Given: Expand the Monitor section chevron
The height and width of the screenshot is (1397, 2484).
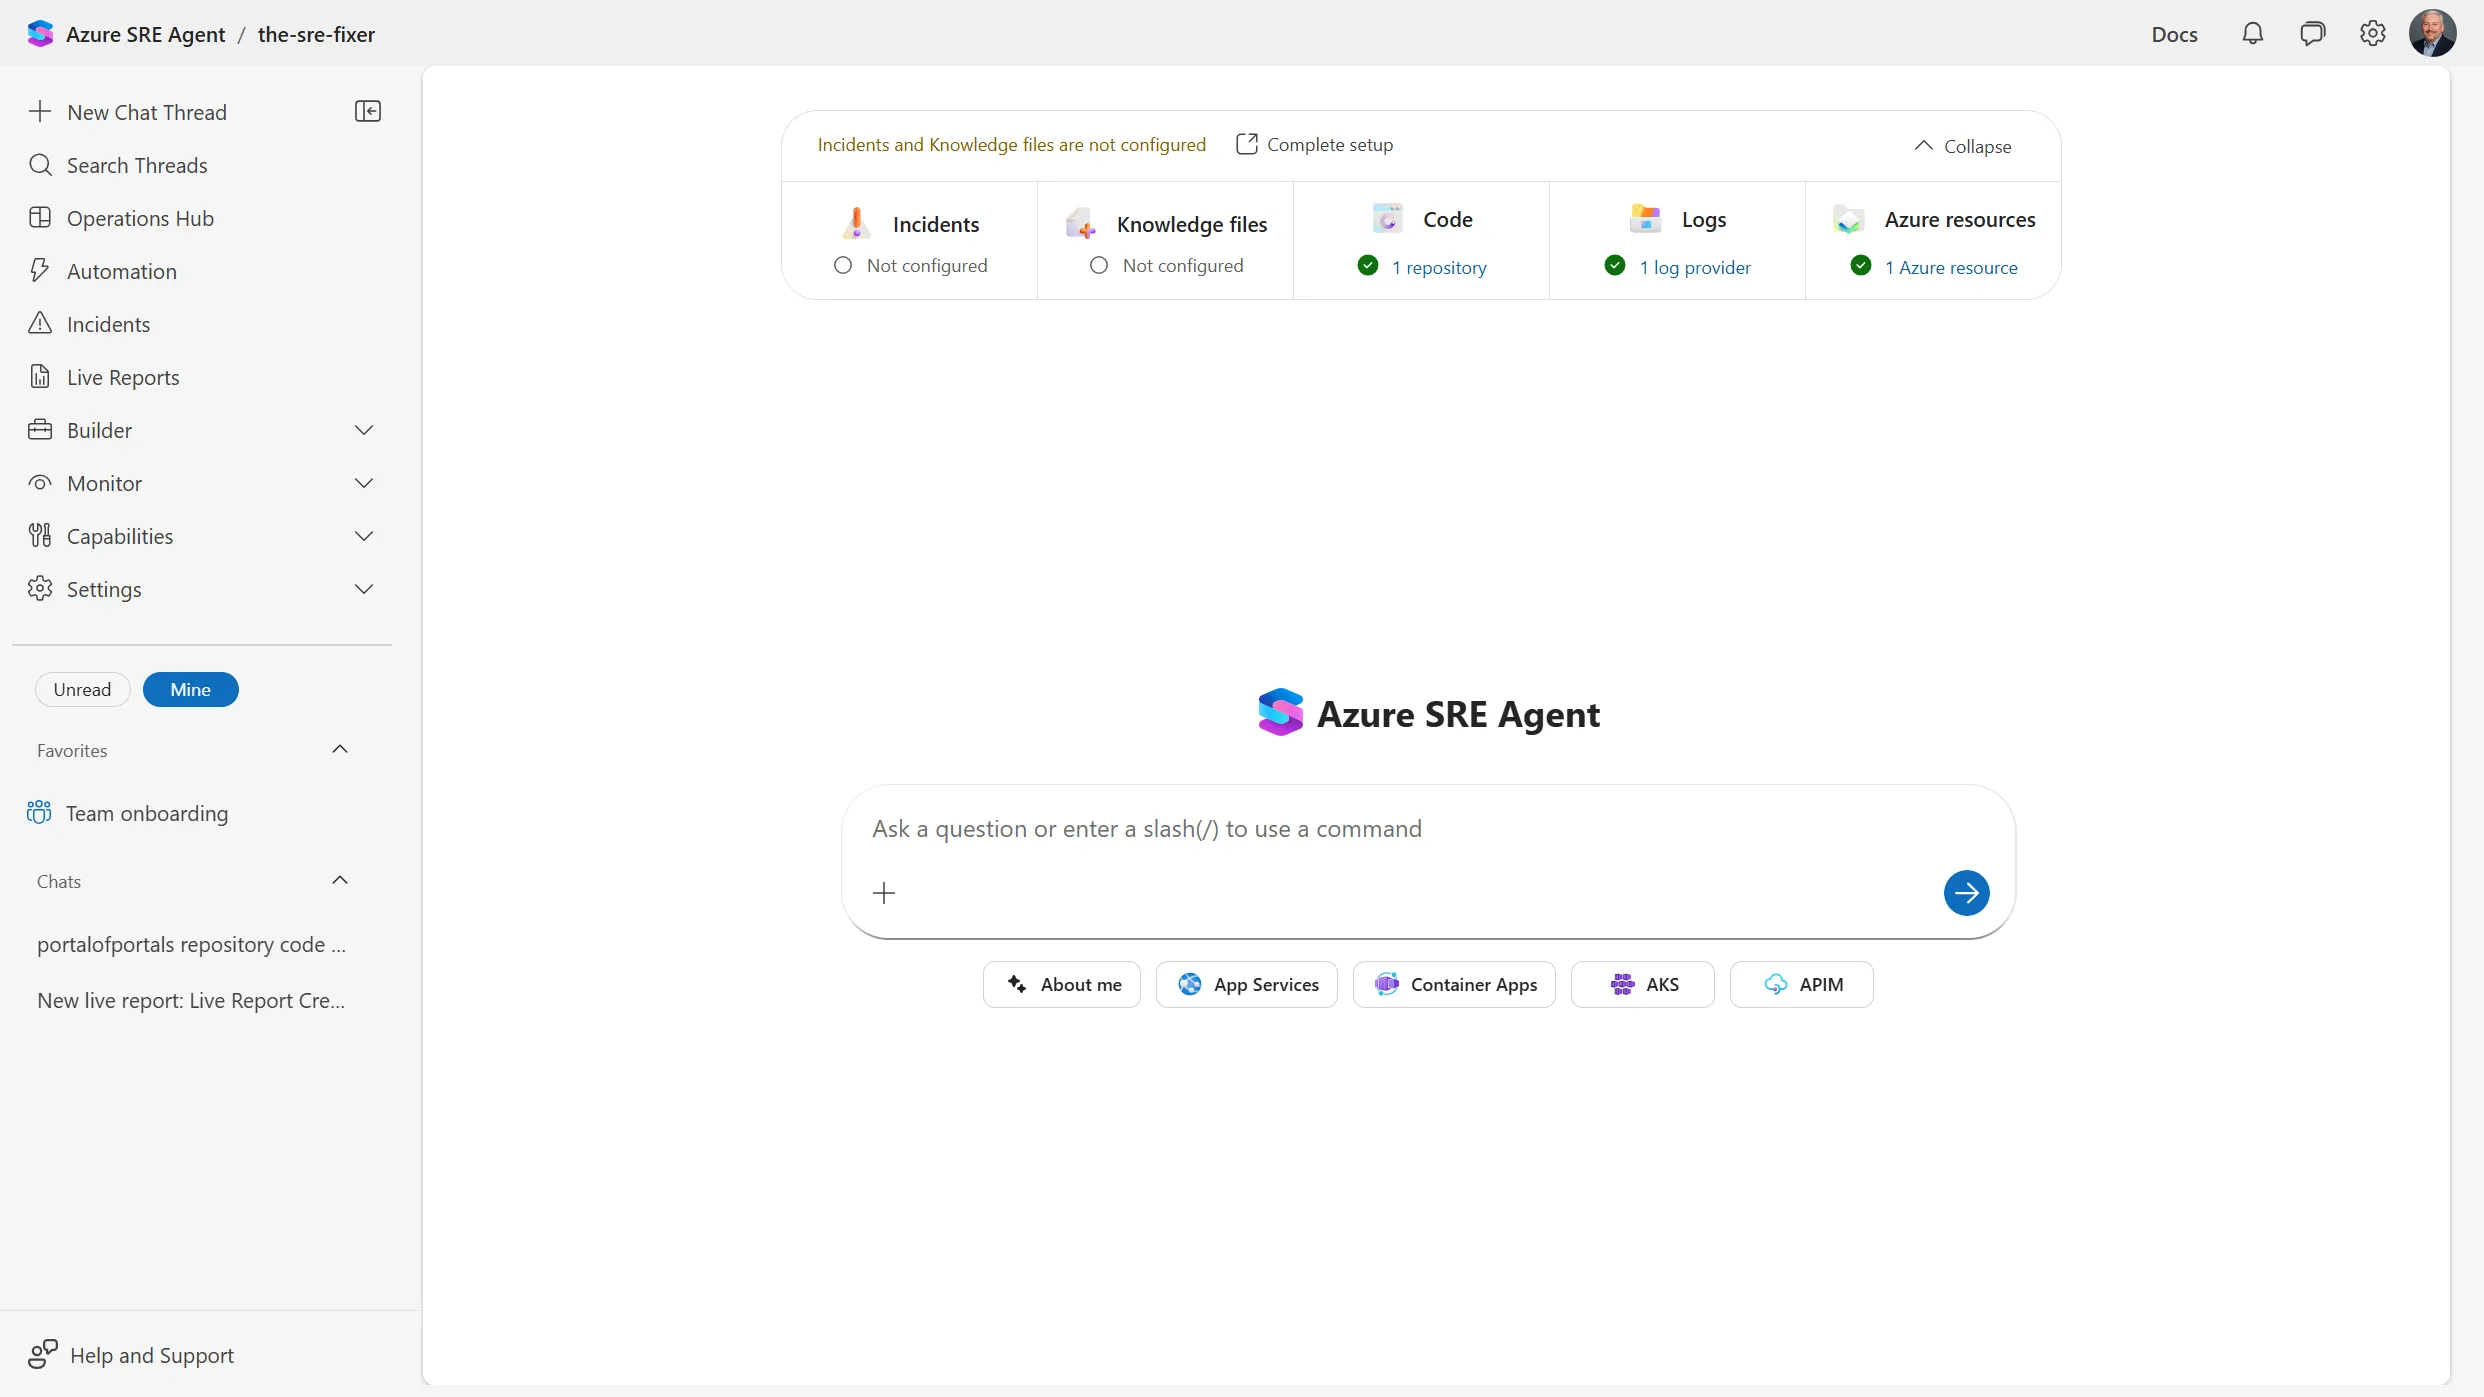Looking at the screenshot, I should coord(364,482).
